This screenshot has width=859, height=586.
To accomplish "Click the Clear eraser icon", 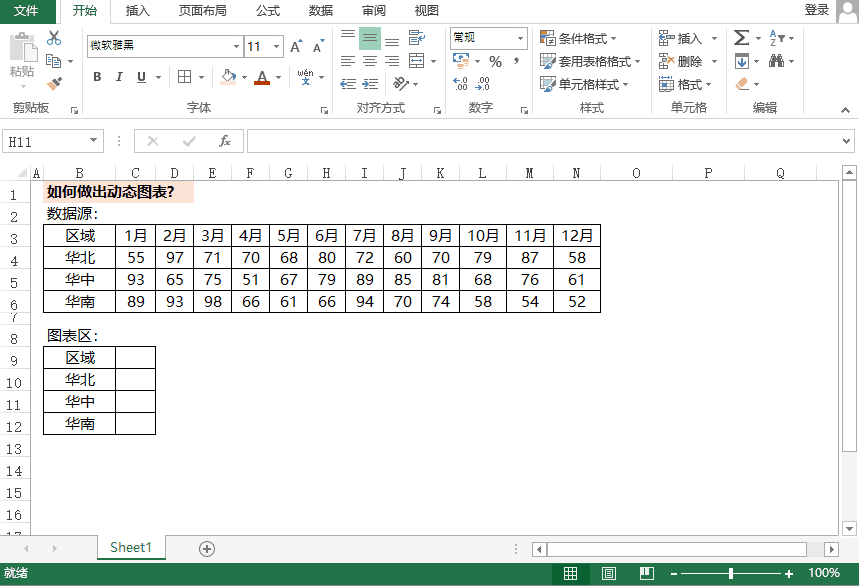I will (742, 84).
